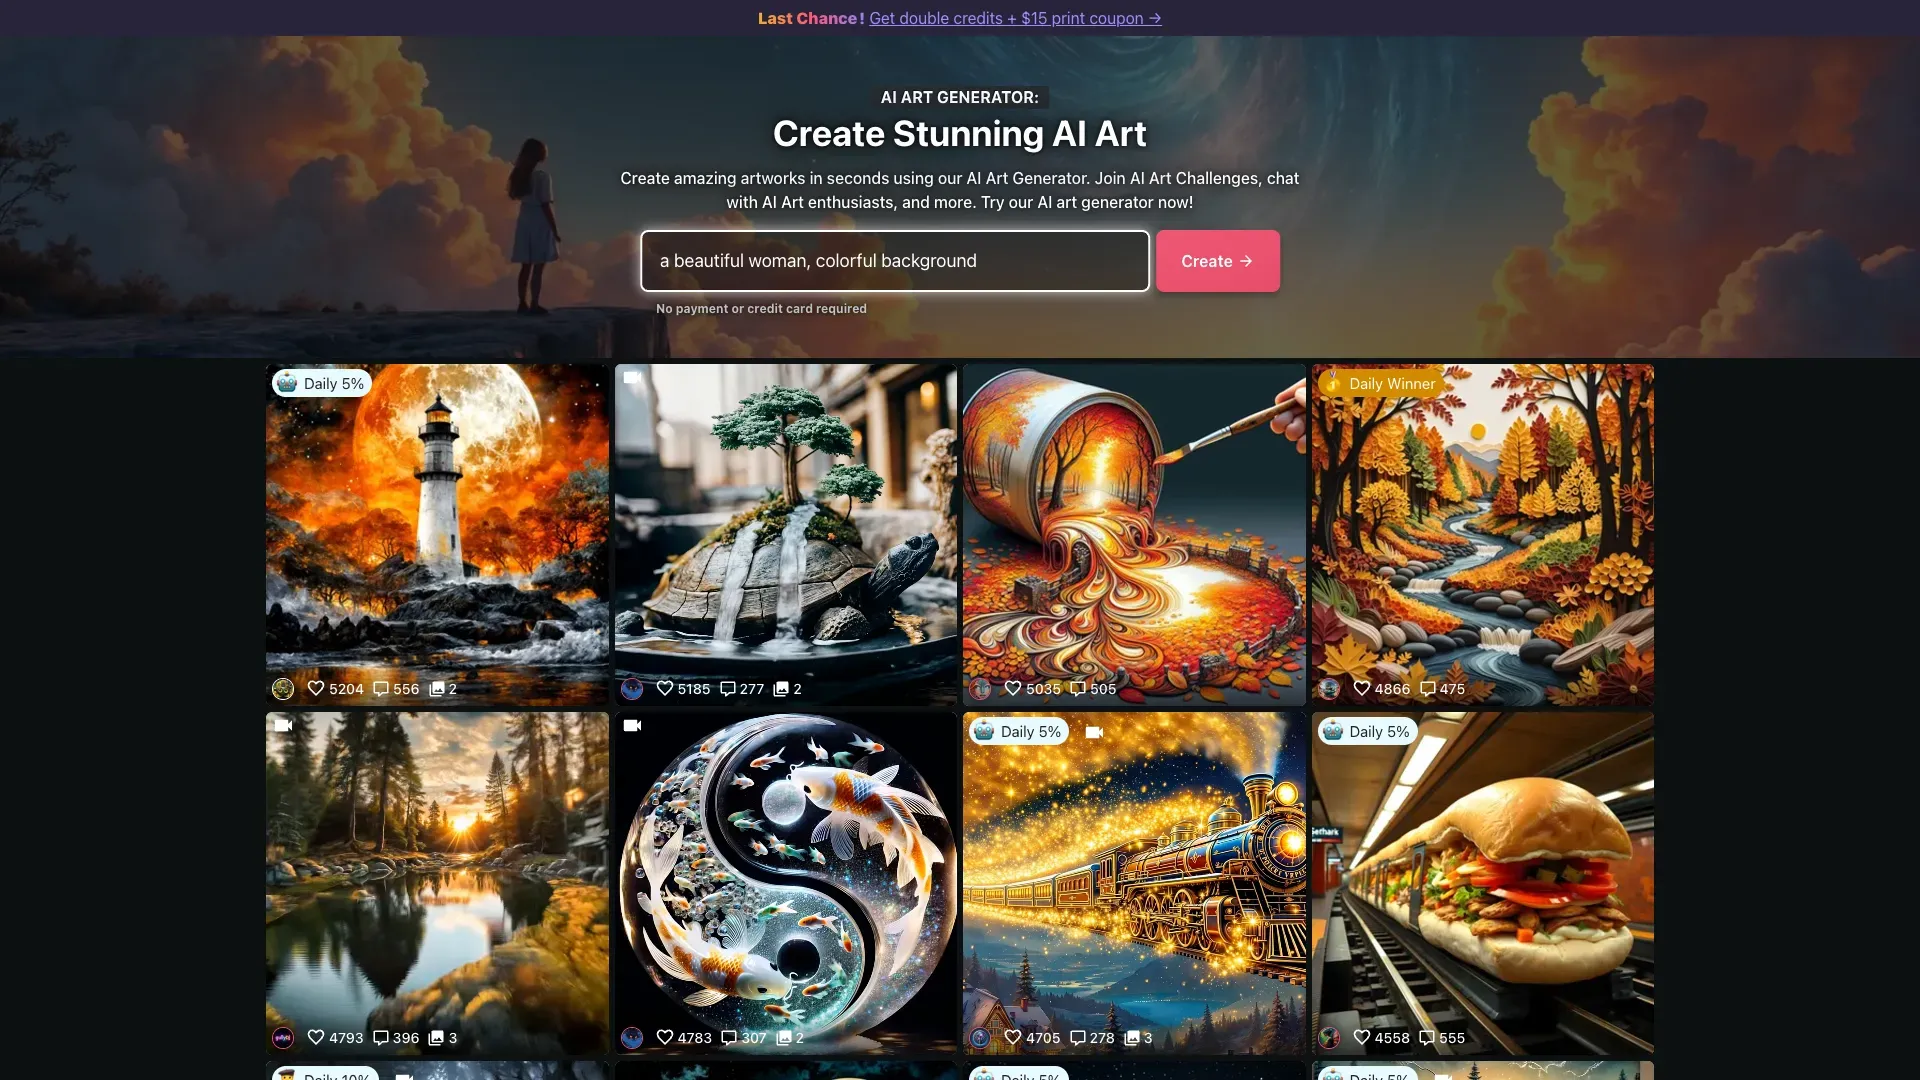Click the Create button
Image resolution: width=1920 pixels, height=1080 pixels.
pyautogui.click(x=1217, y=261)
